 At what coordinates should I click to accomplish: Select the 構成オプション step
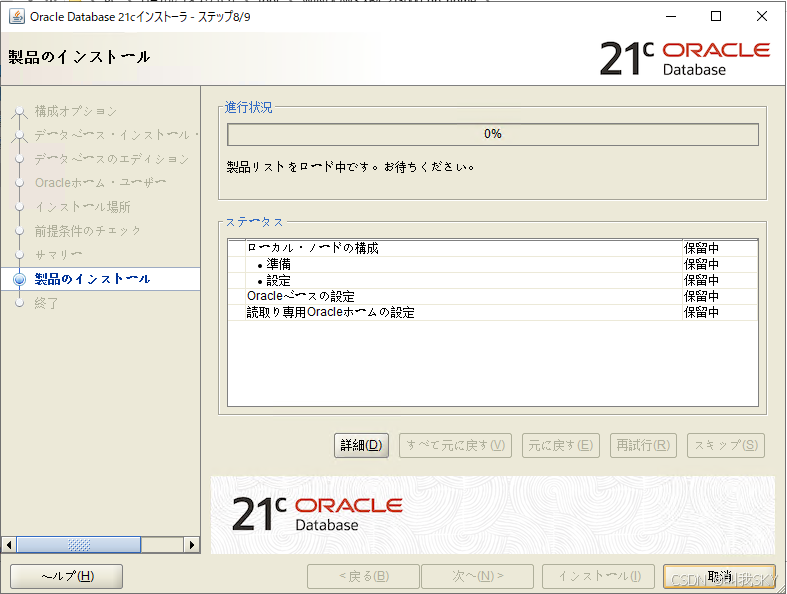pyautogui.click(x=76, y=111)
